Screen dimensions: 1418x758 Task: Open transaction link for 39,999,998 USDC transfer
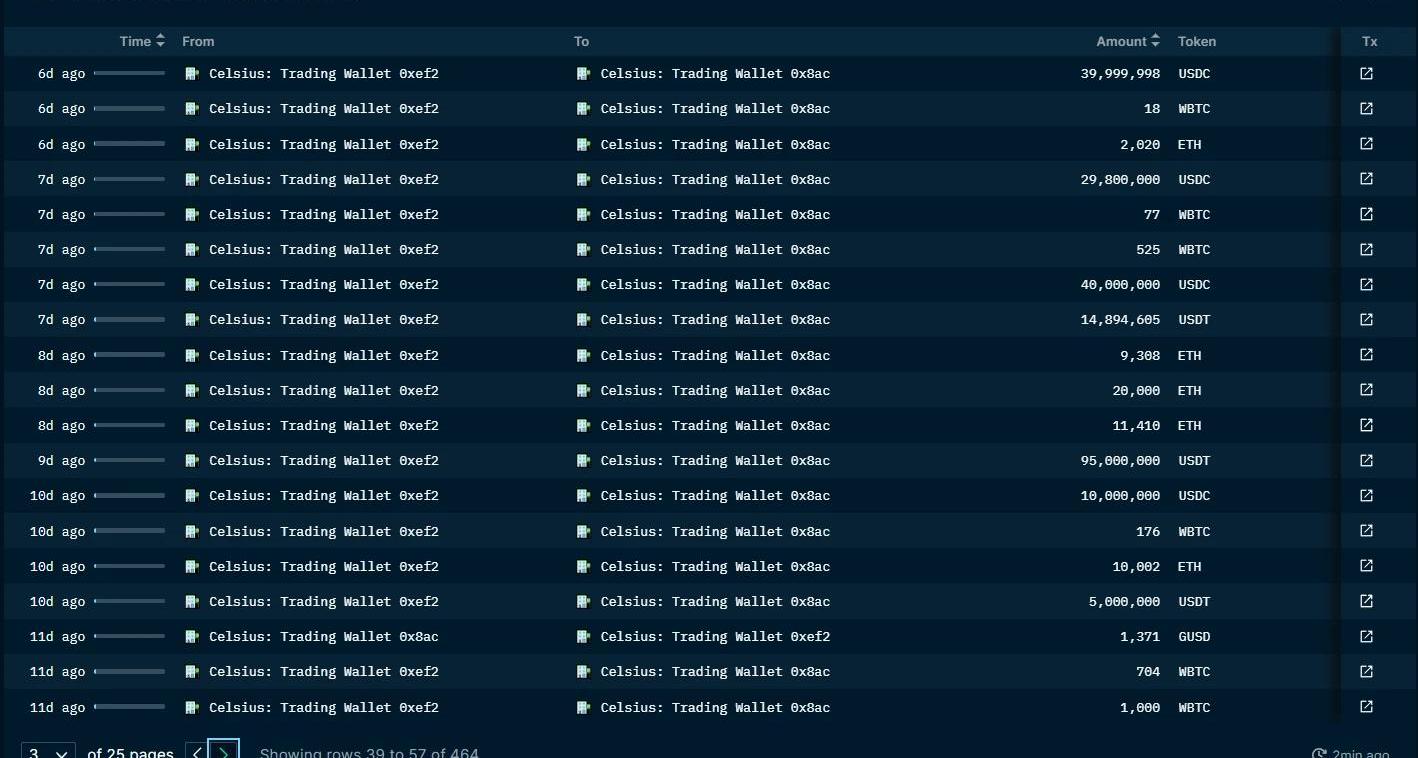1366,73
